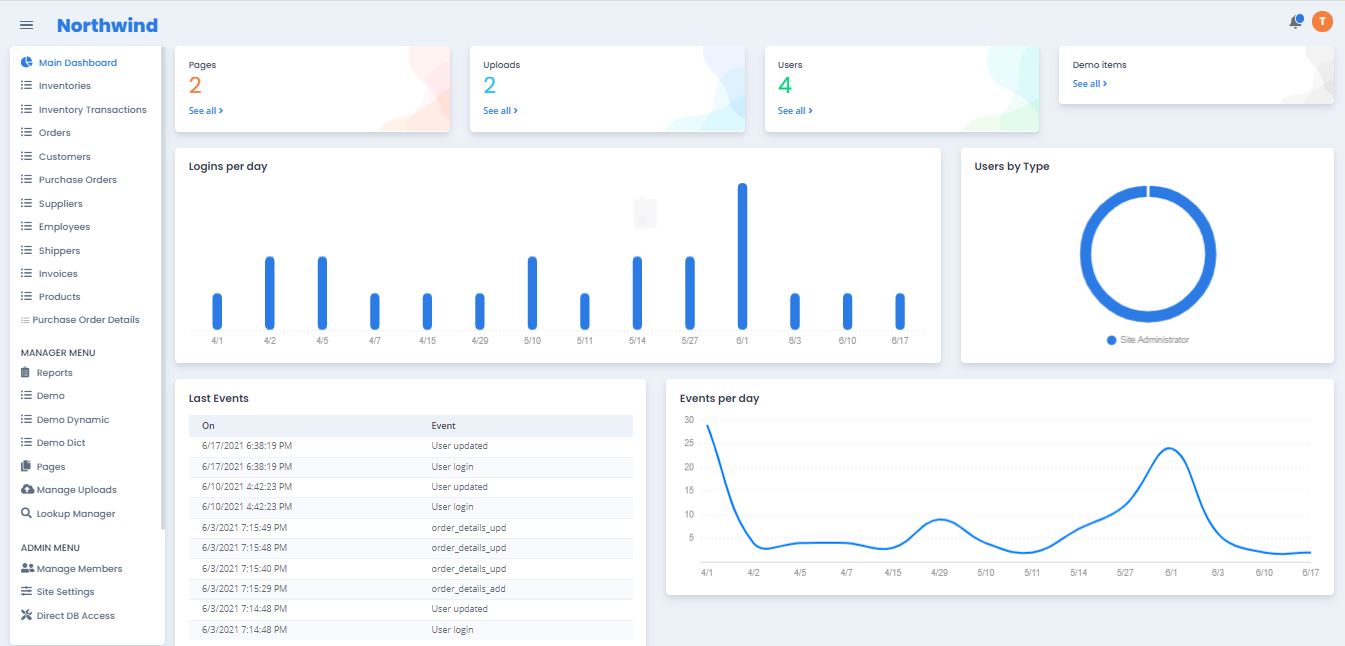Click the Main Dashboard pie chart icon
This screenshot has width=1345, height=646.
coord(27,62)
